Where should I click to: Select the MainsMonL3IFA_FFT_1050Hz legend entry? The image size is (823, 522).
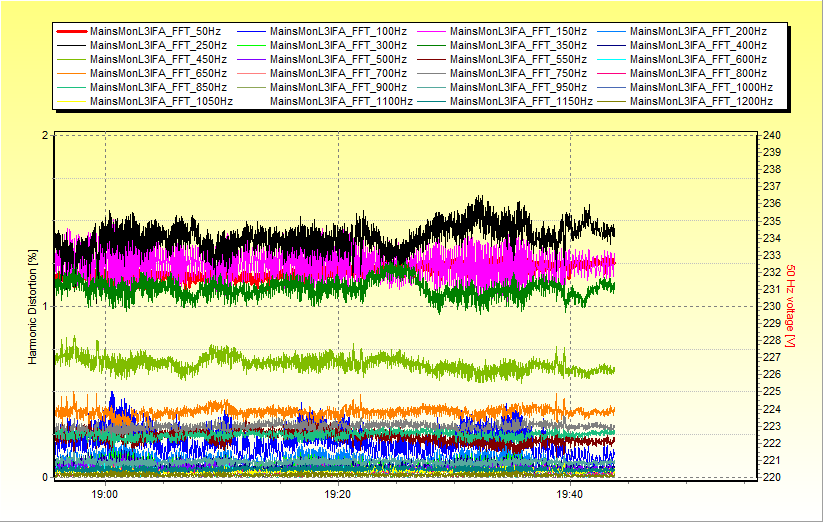[x=161, y=101]
